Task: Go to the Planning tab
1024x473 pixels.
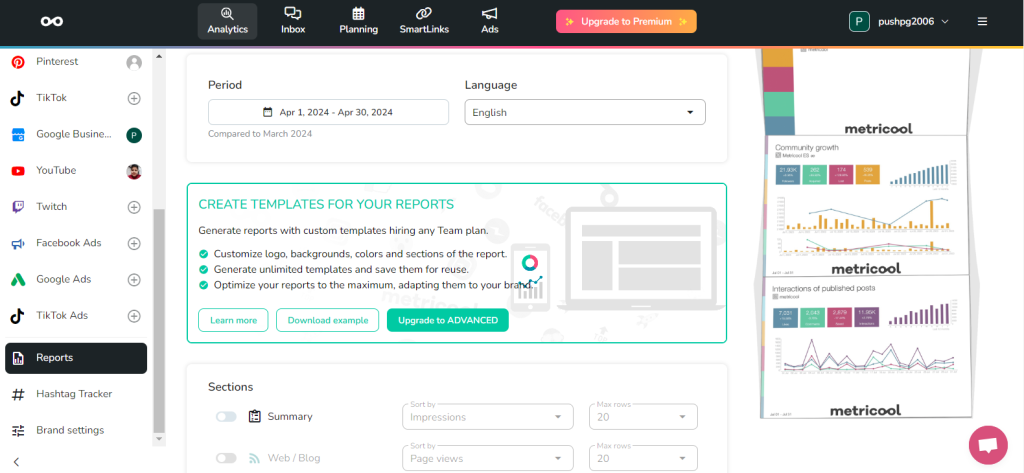Action: [x=359, y=22]
